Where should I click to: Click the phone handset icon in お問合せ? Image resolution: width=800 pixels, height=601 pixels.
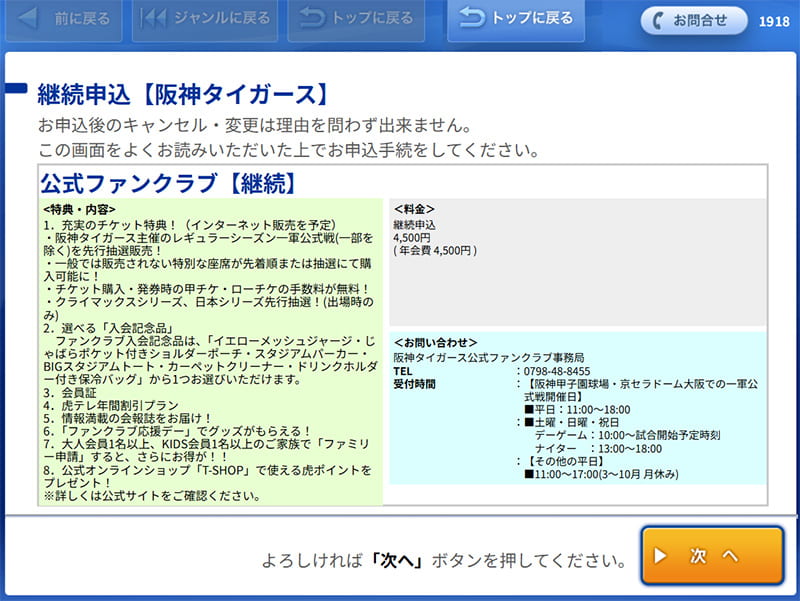658,20
